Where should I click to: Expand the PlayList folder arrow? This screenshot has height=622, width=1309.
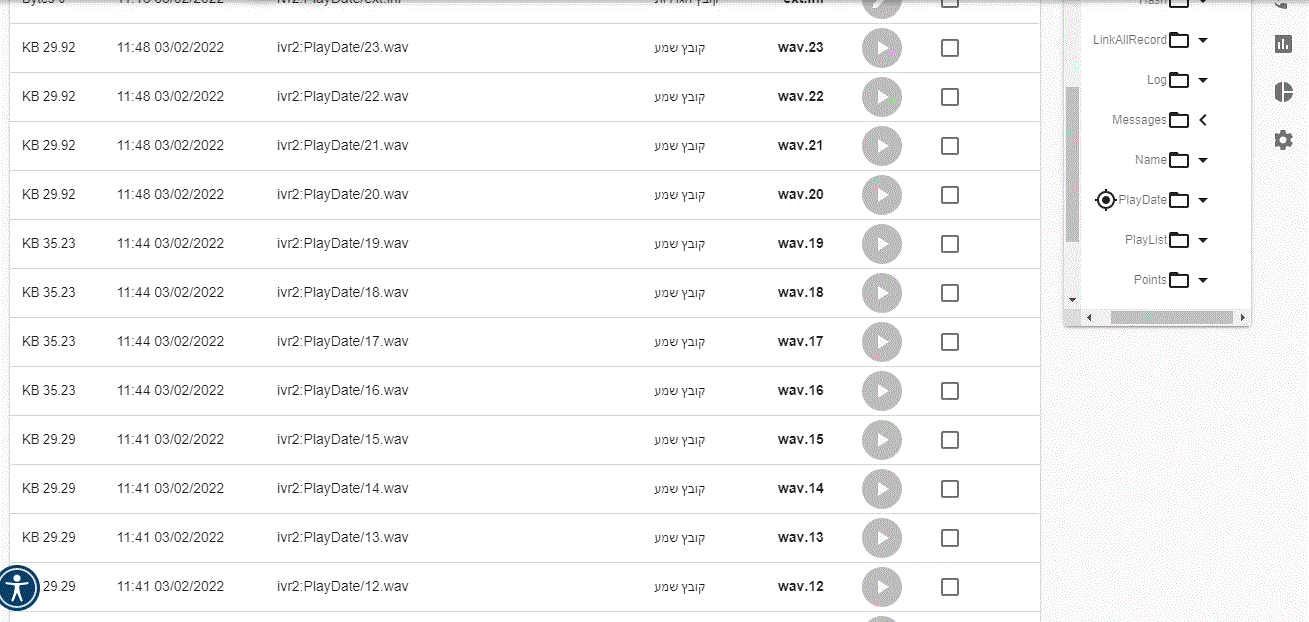[1203, 241]
